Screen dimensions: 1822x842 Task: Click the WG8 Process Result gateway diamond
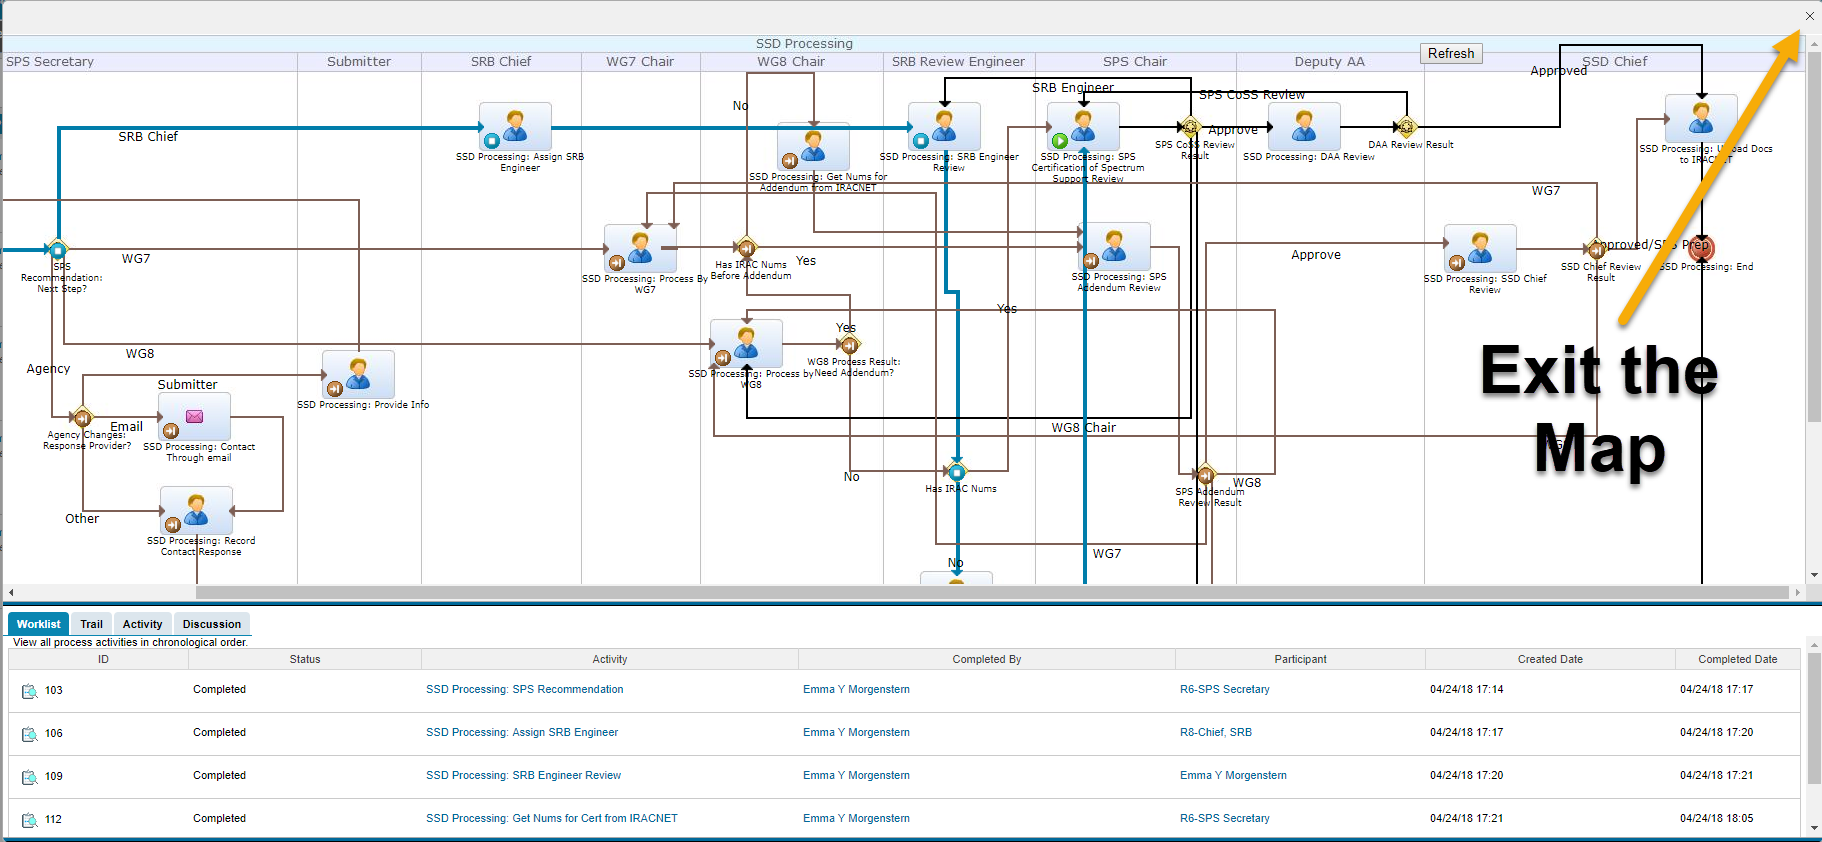[850, 345]
